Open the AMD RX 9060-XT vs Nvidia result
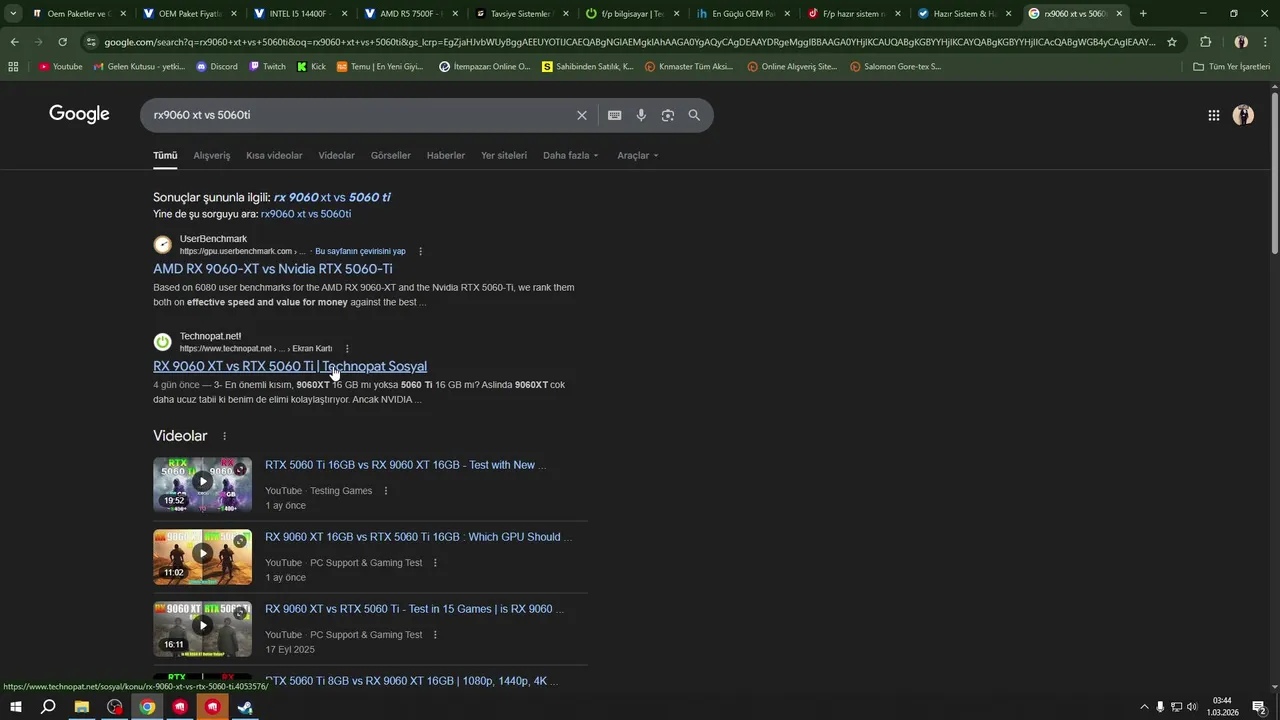Screen dimensions: 1280x720 click(273, 269)
